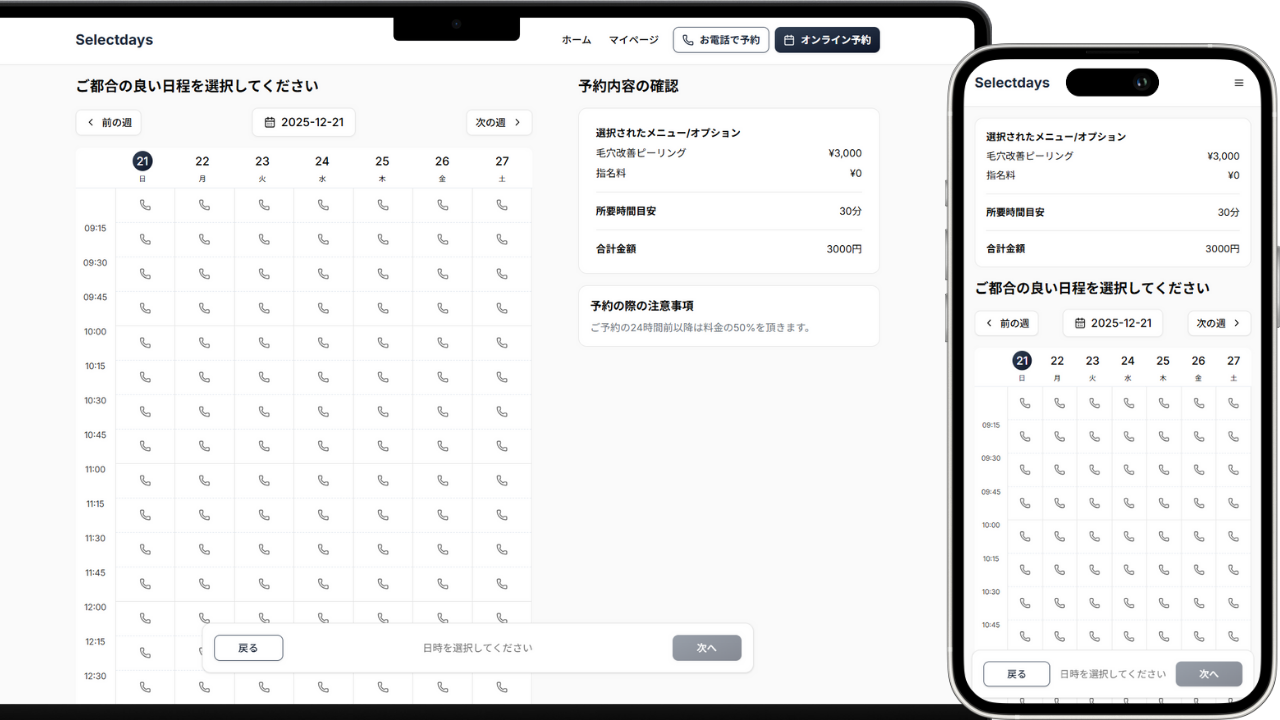Open ホーム in the laptop navigation

(576, 40)
